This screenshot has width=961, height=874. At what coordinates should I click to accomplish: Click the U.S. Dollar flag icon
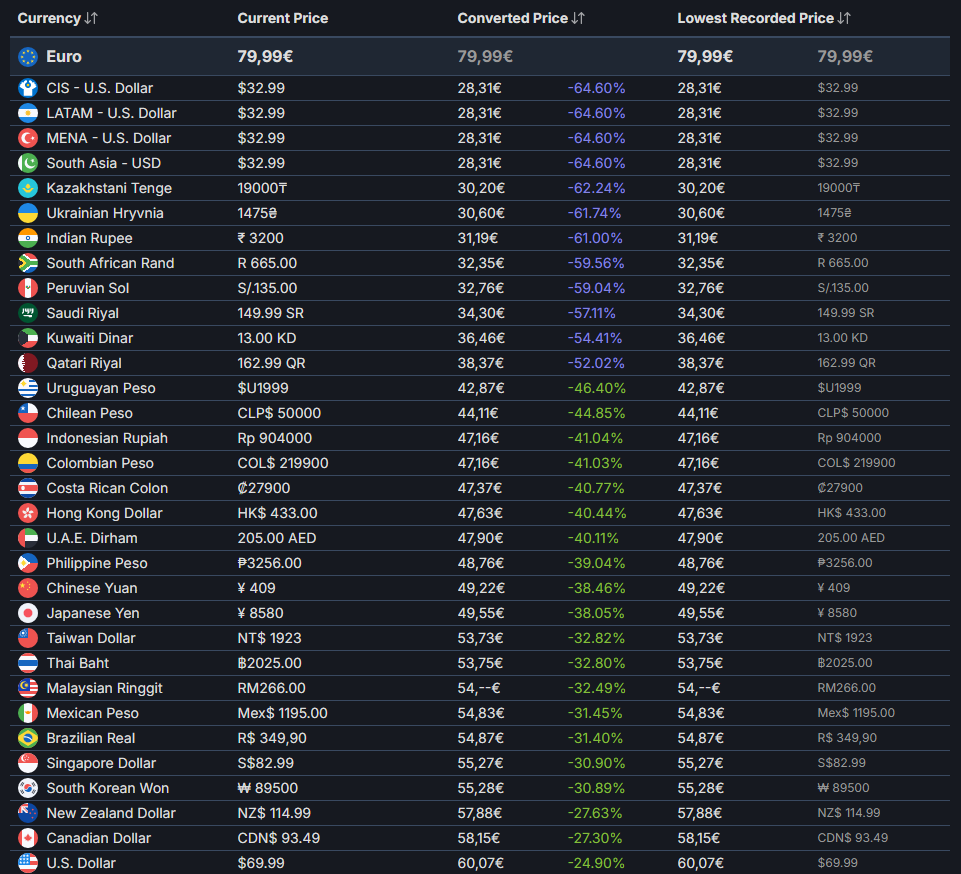click(28, 863)
